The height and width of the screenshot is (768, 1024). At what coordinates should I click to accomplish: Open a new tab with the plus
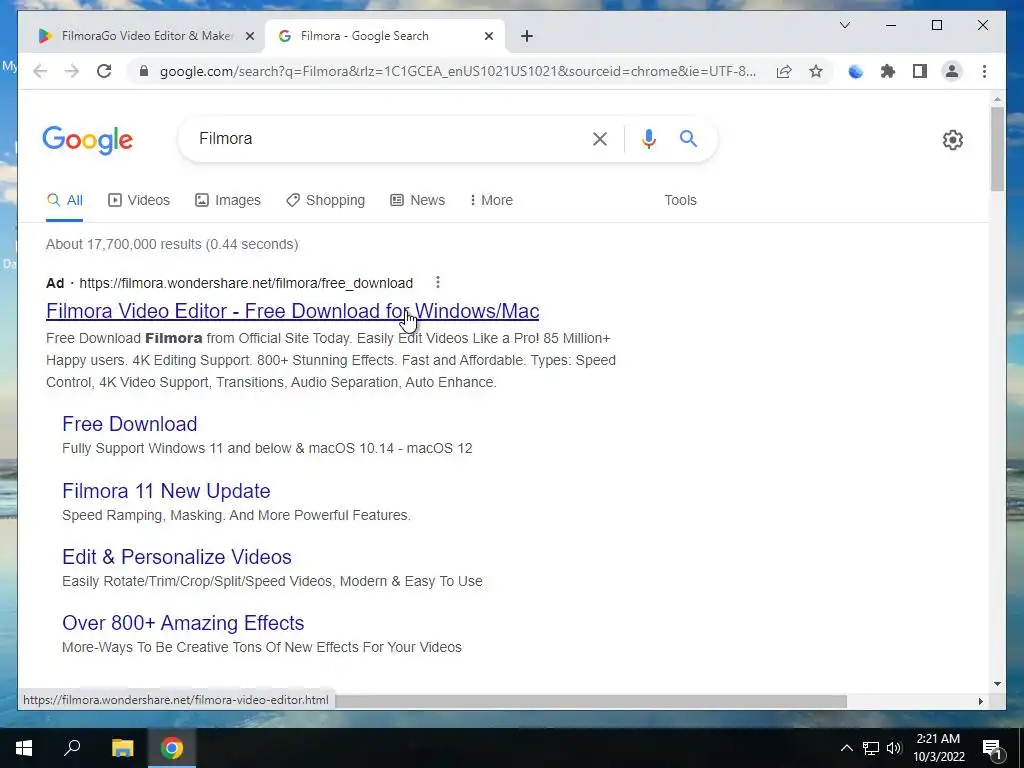527,36
